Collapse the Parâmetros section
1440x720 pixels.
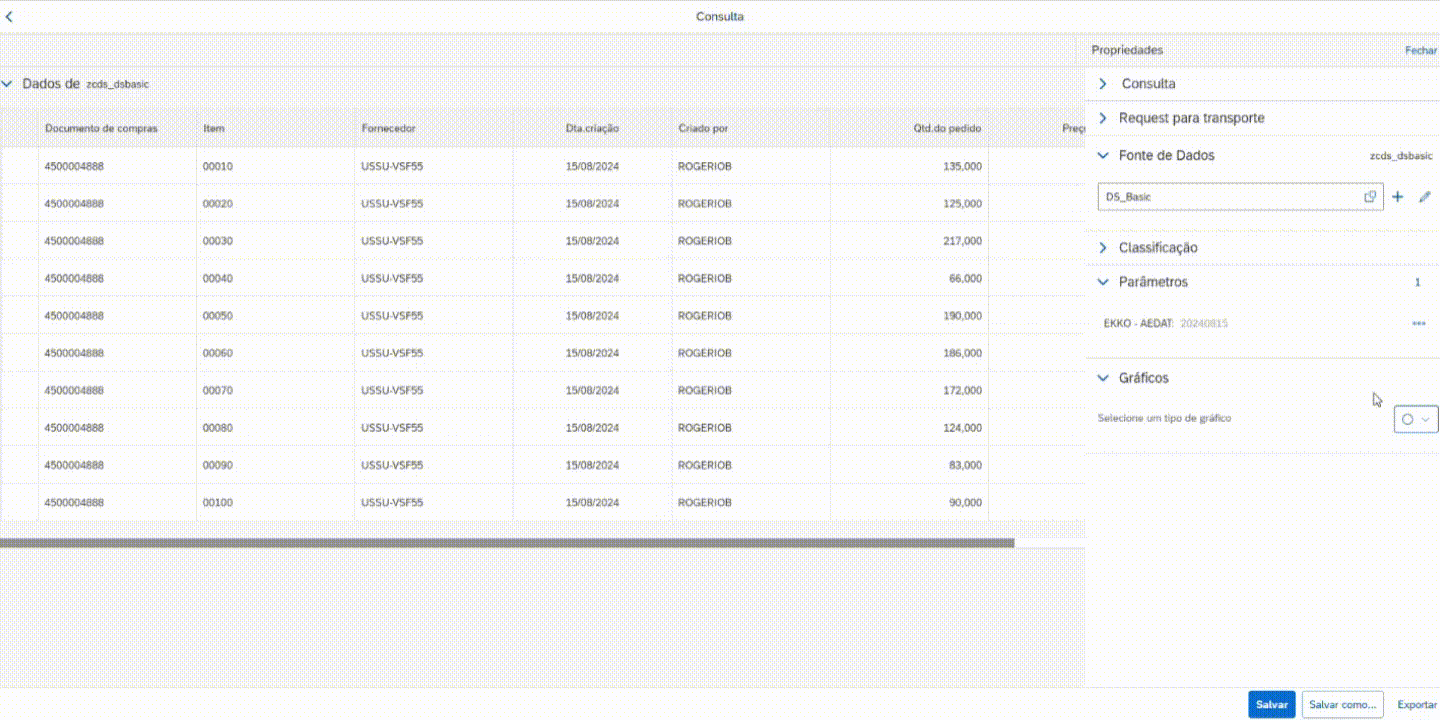coord(1104,282)
